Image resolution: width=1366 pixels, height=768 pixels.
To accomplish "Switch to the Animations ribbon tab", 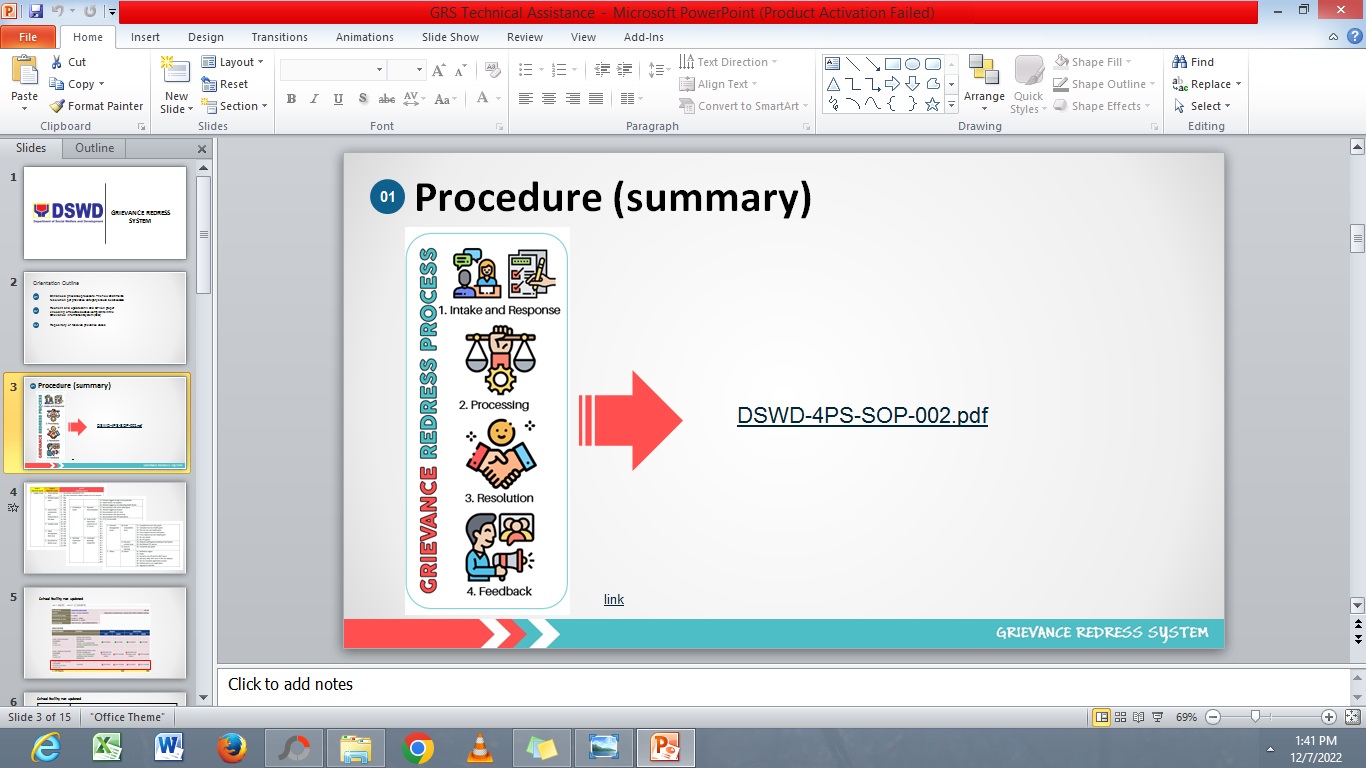I will 365,37.
